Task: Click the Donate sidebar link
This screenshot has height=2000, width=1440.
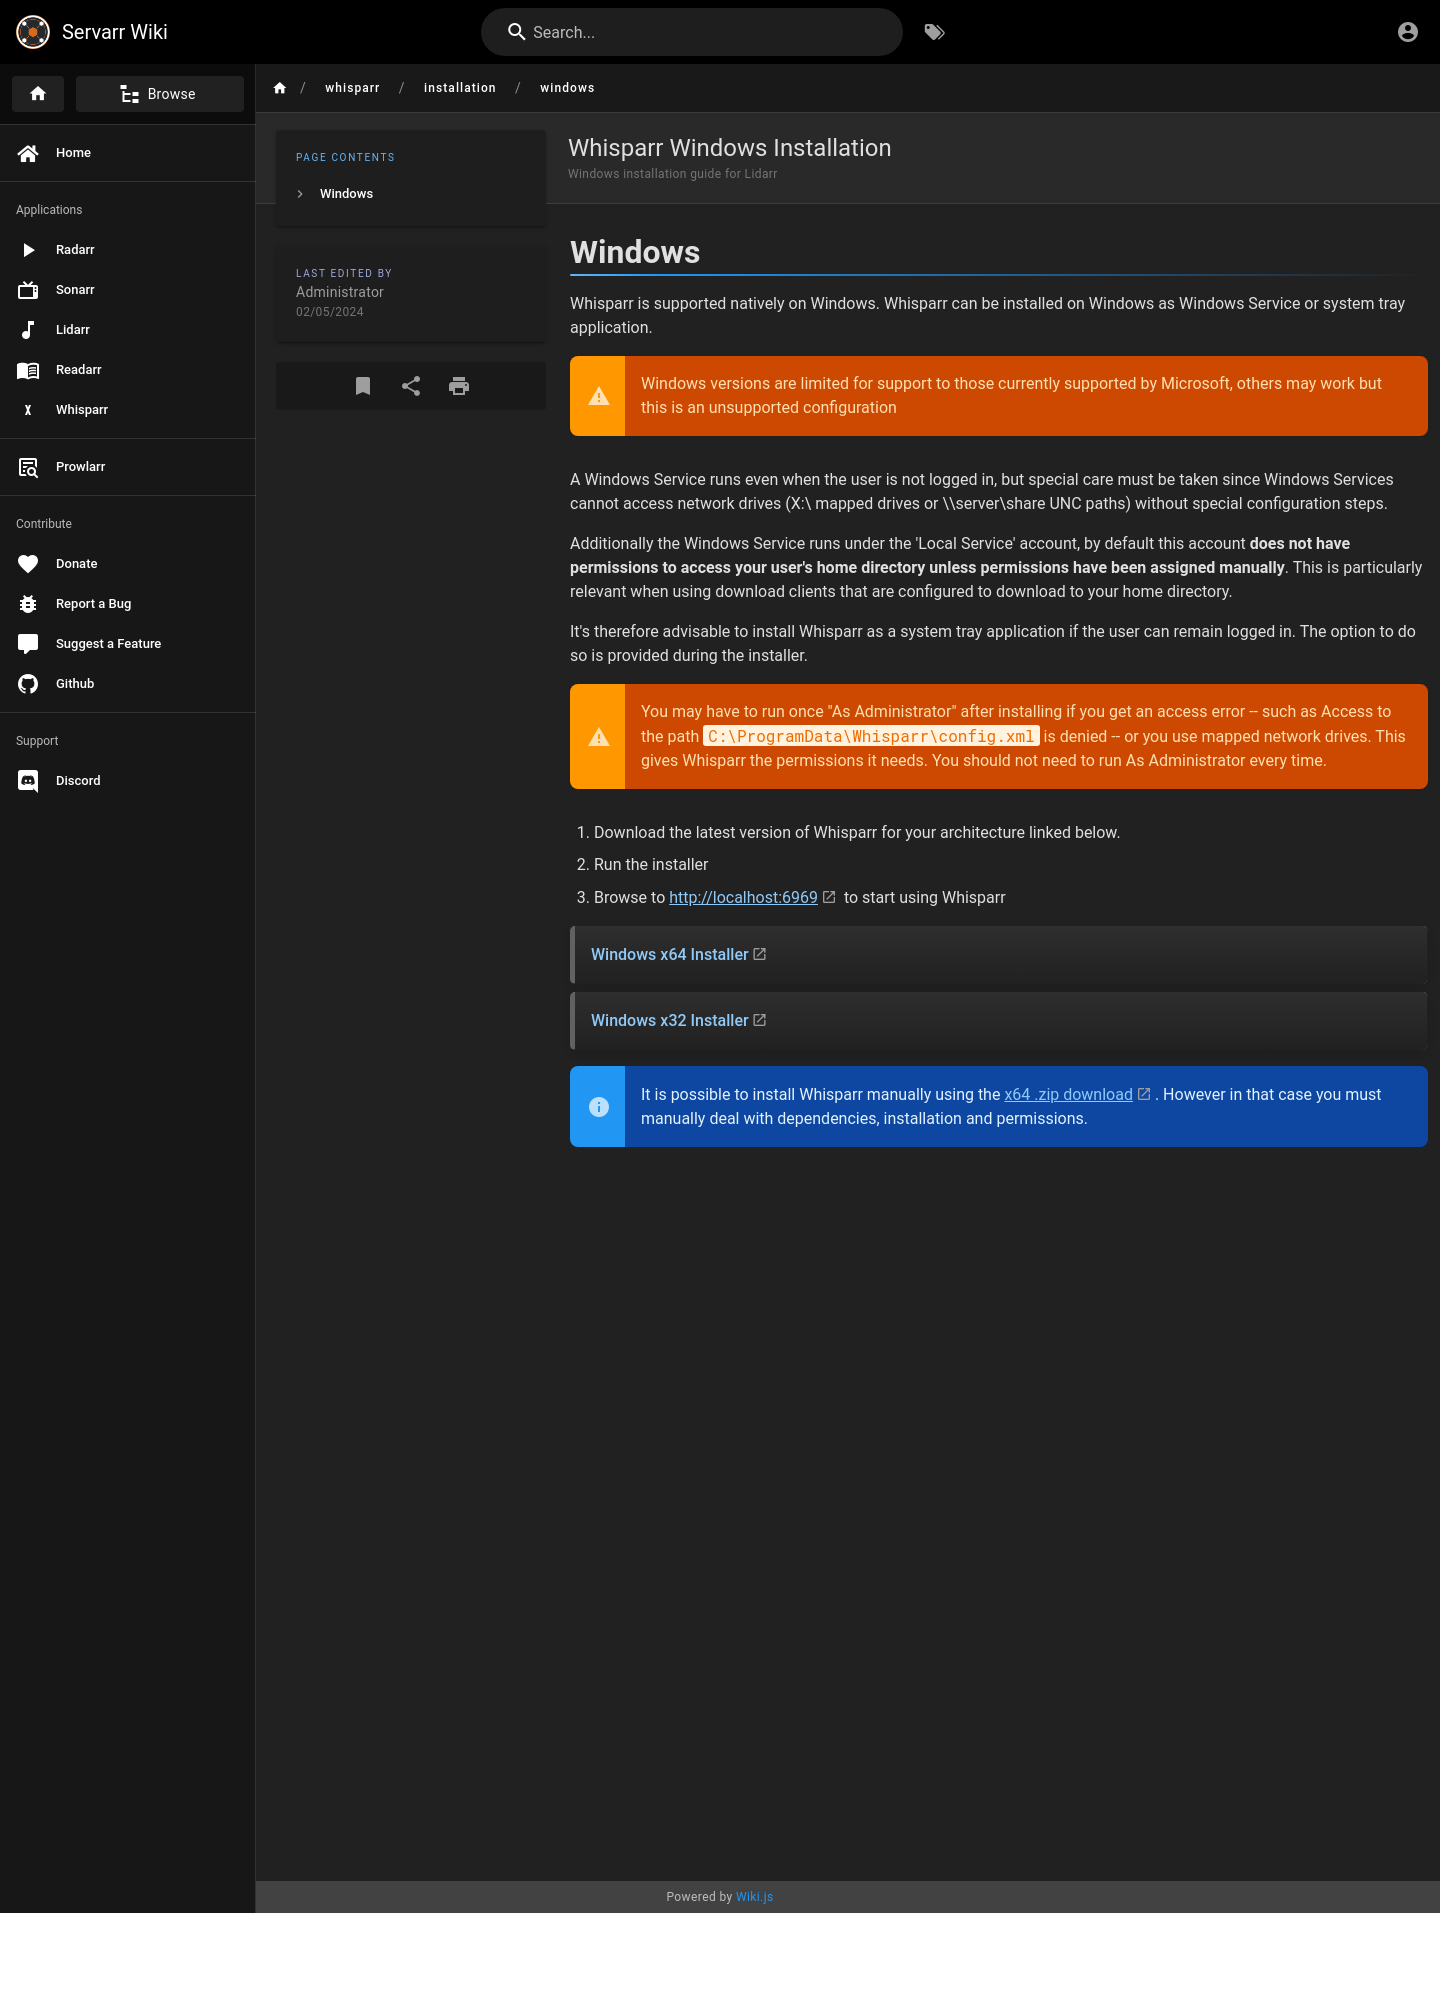Action: 128,564
